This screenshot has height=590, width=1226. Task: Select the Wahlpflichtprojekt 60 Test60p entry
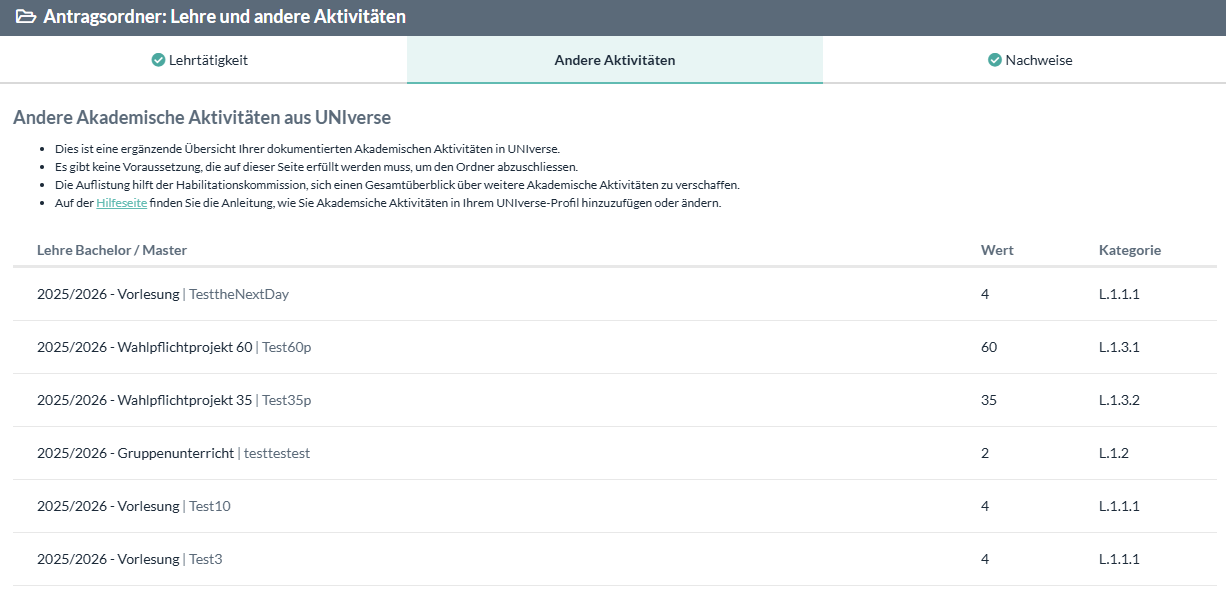click(181, 347)
